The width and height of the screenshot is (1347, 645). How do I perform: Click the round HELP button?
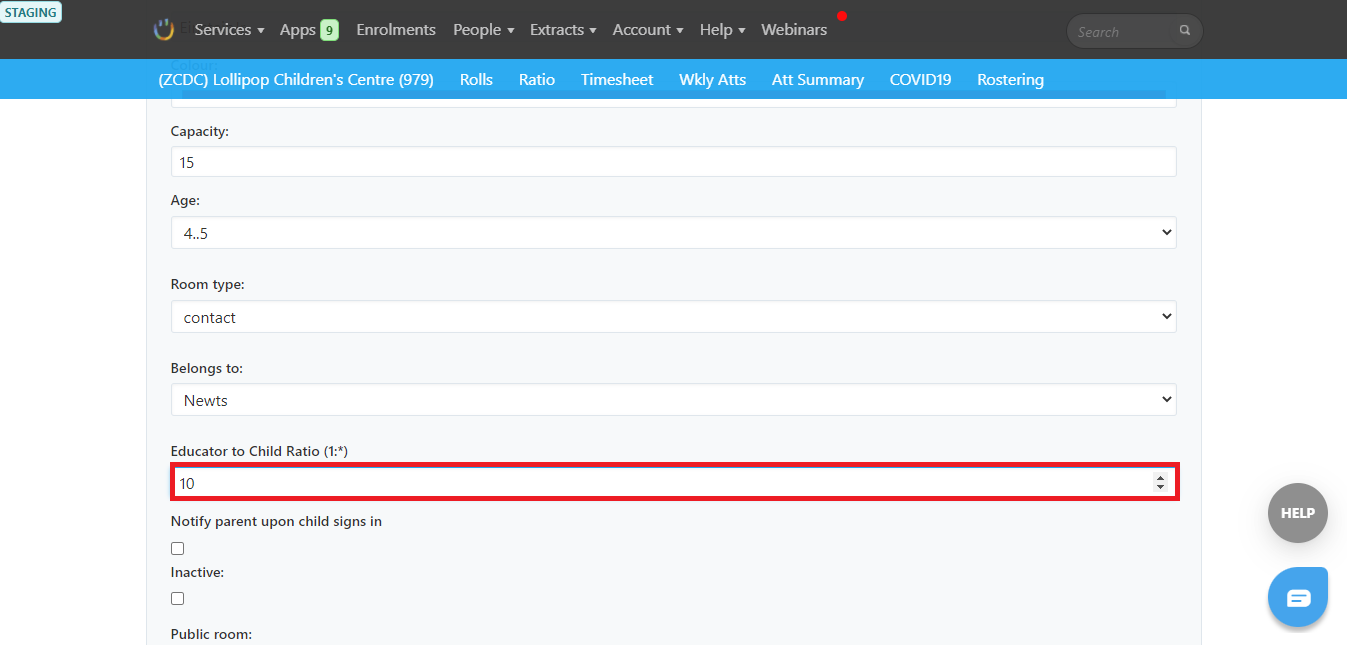[1298, 513]
